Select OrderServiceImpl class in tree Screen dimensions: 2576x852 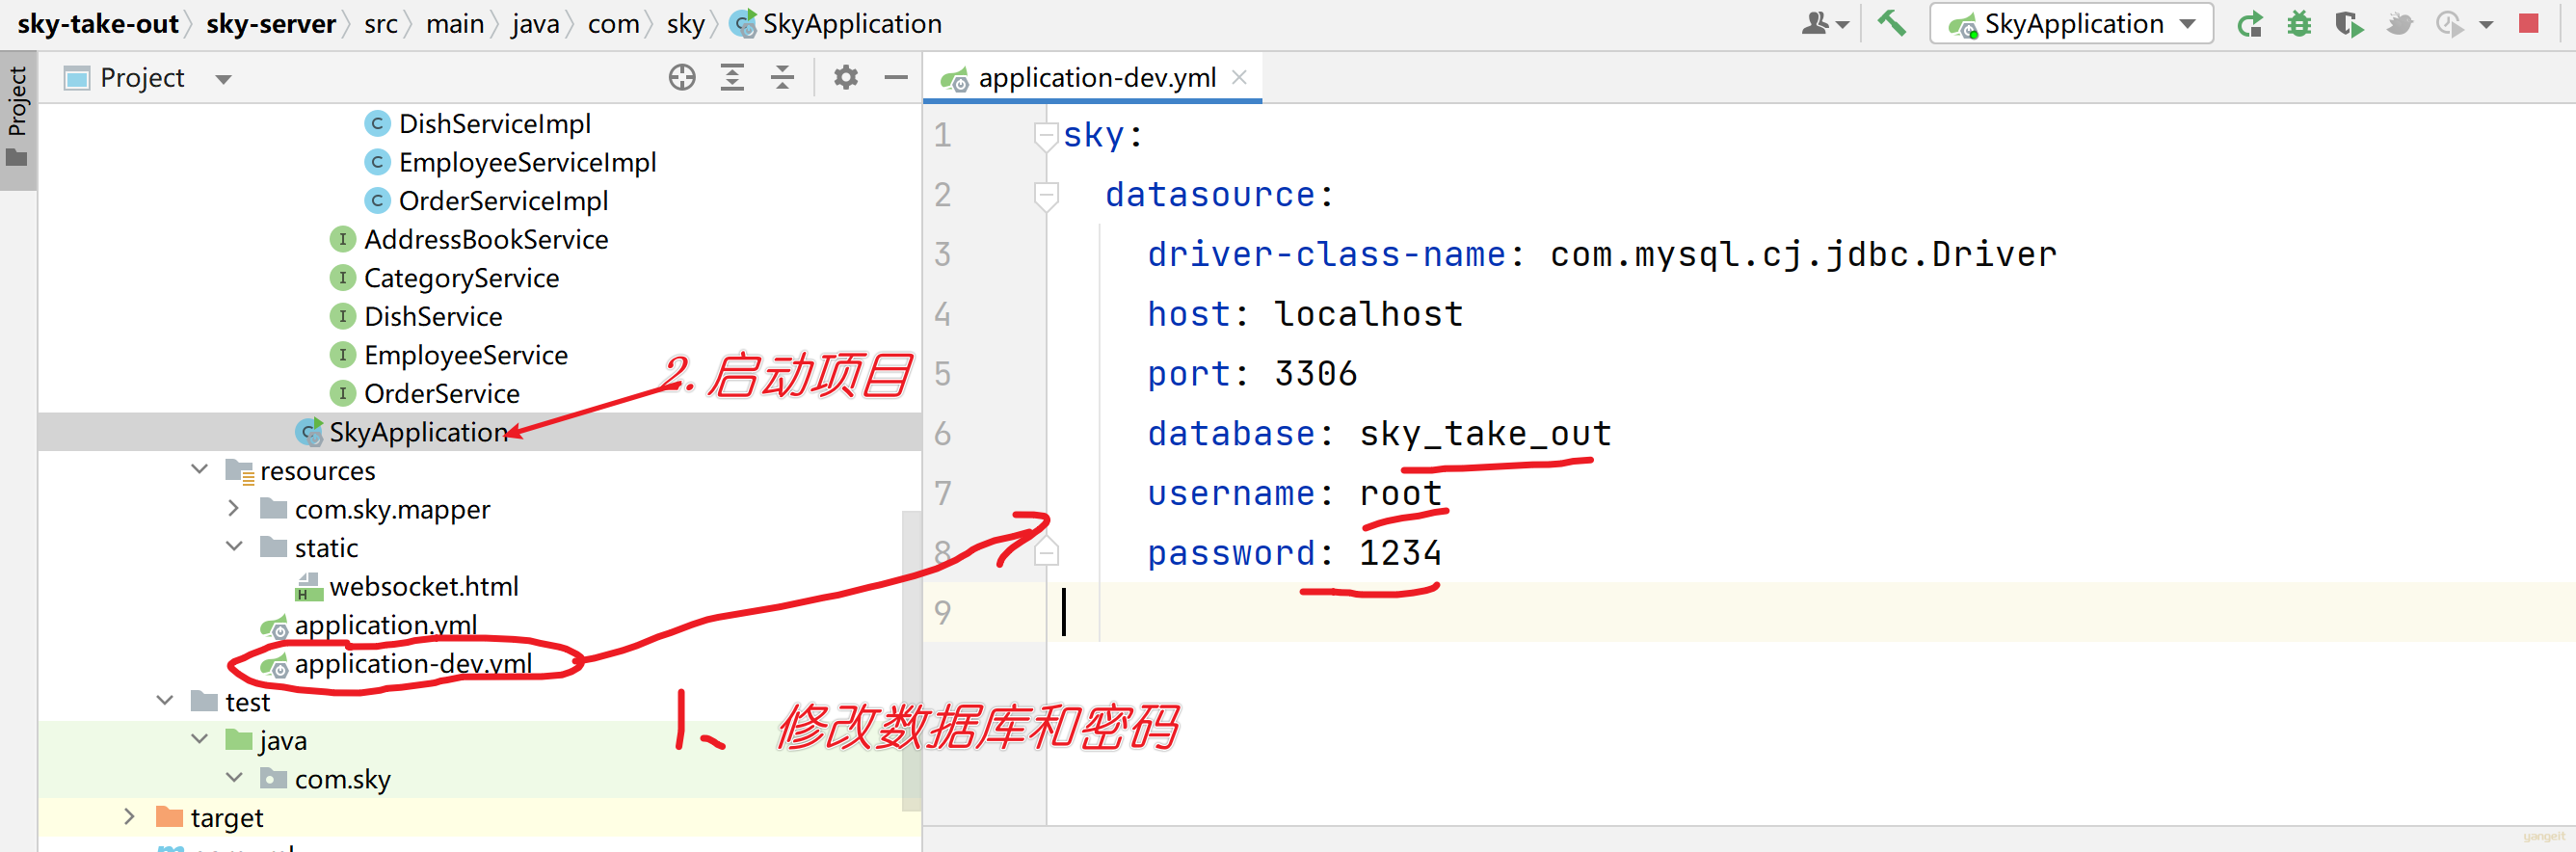tap(503, 200)
